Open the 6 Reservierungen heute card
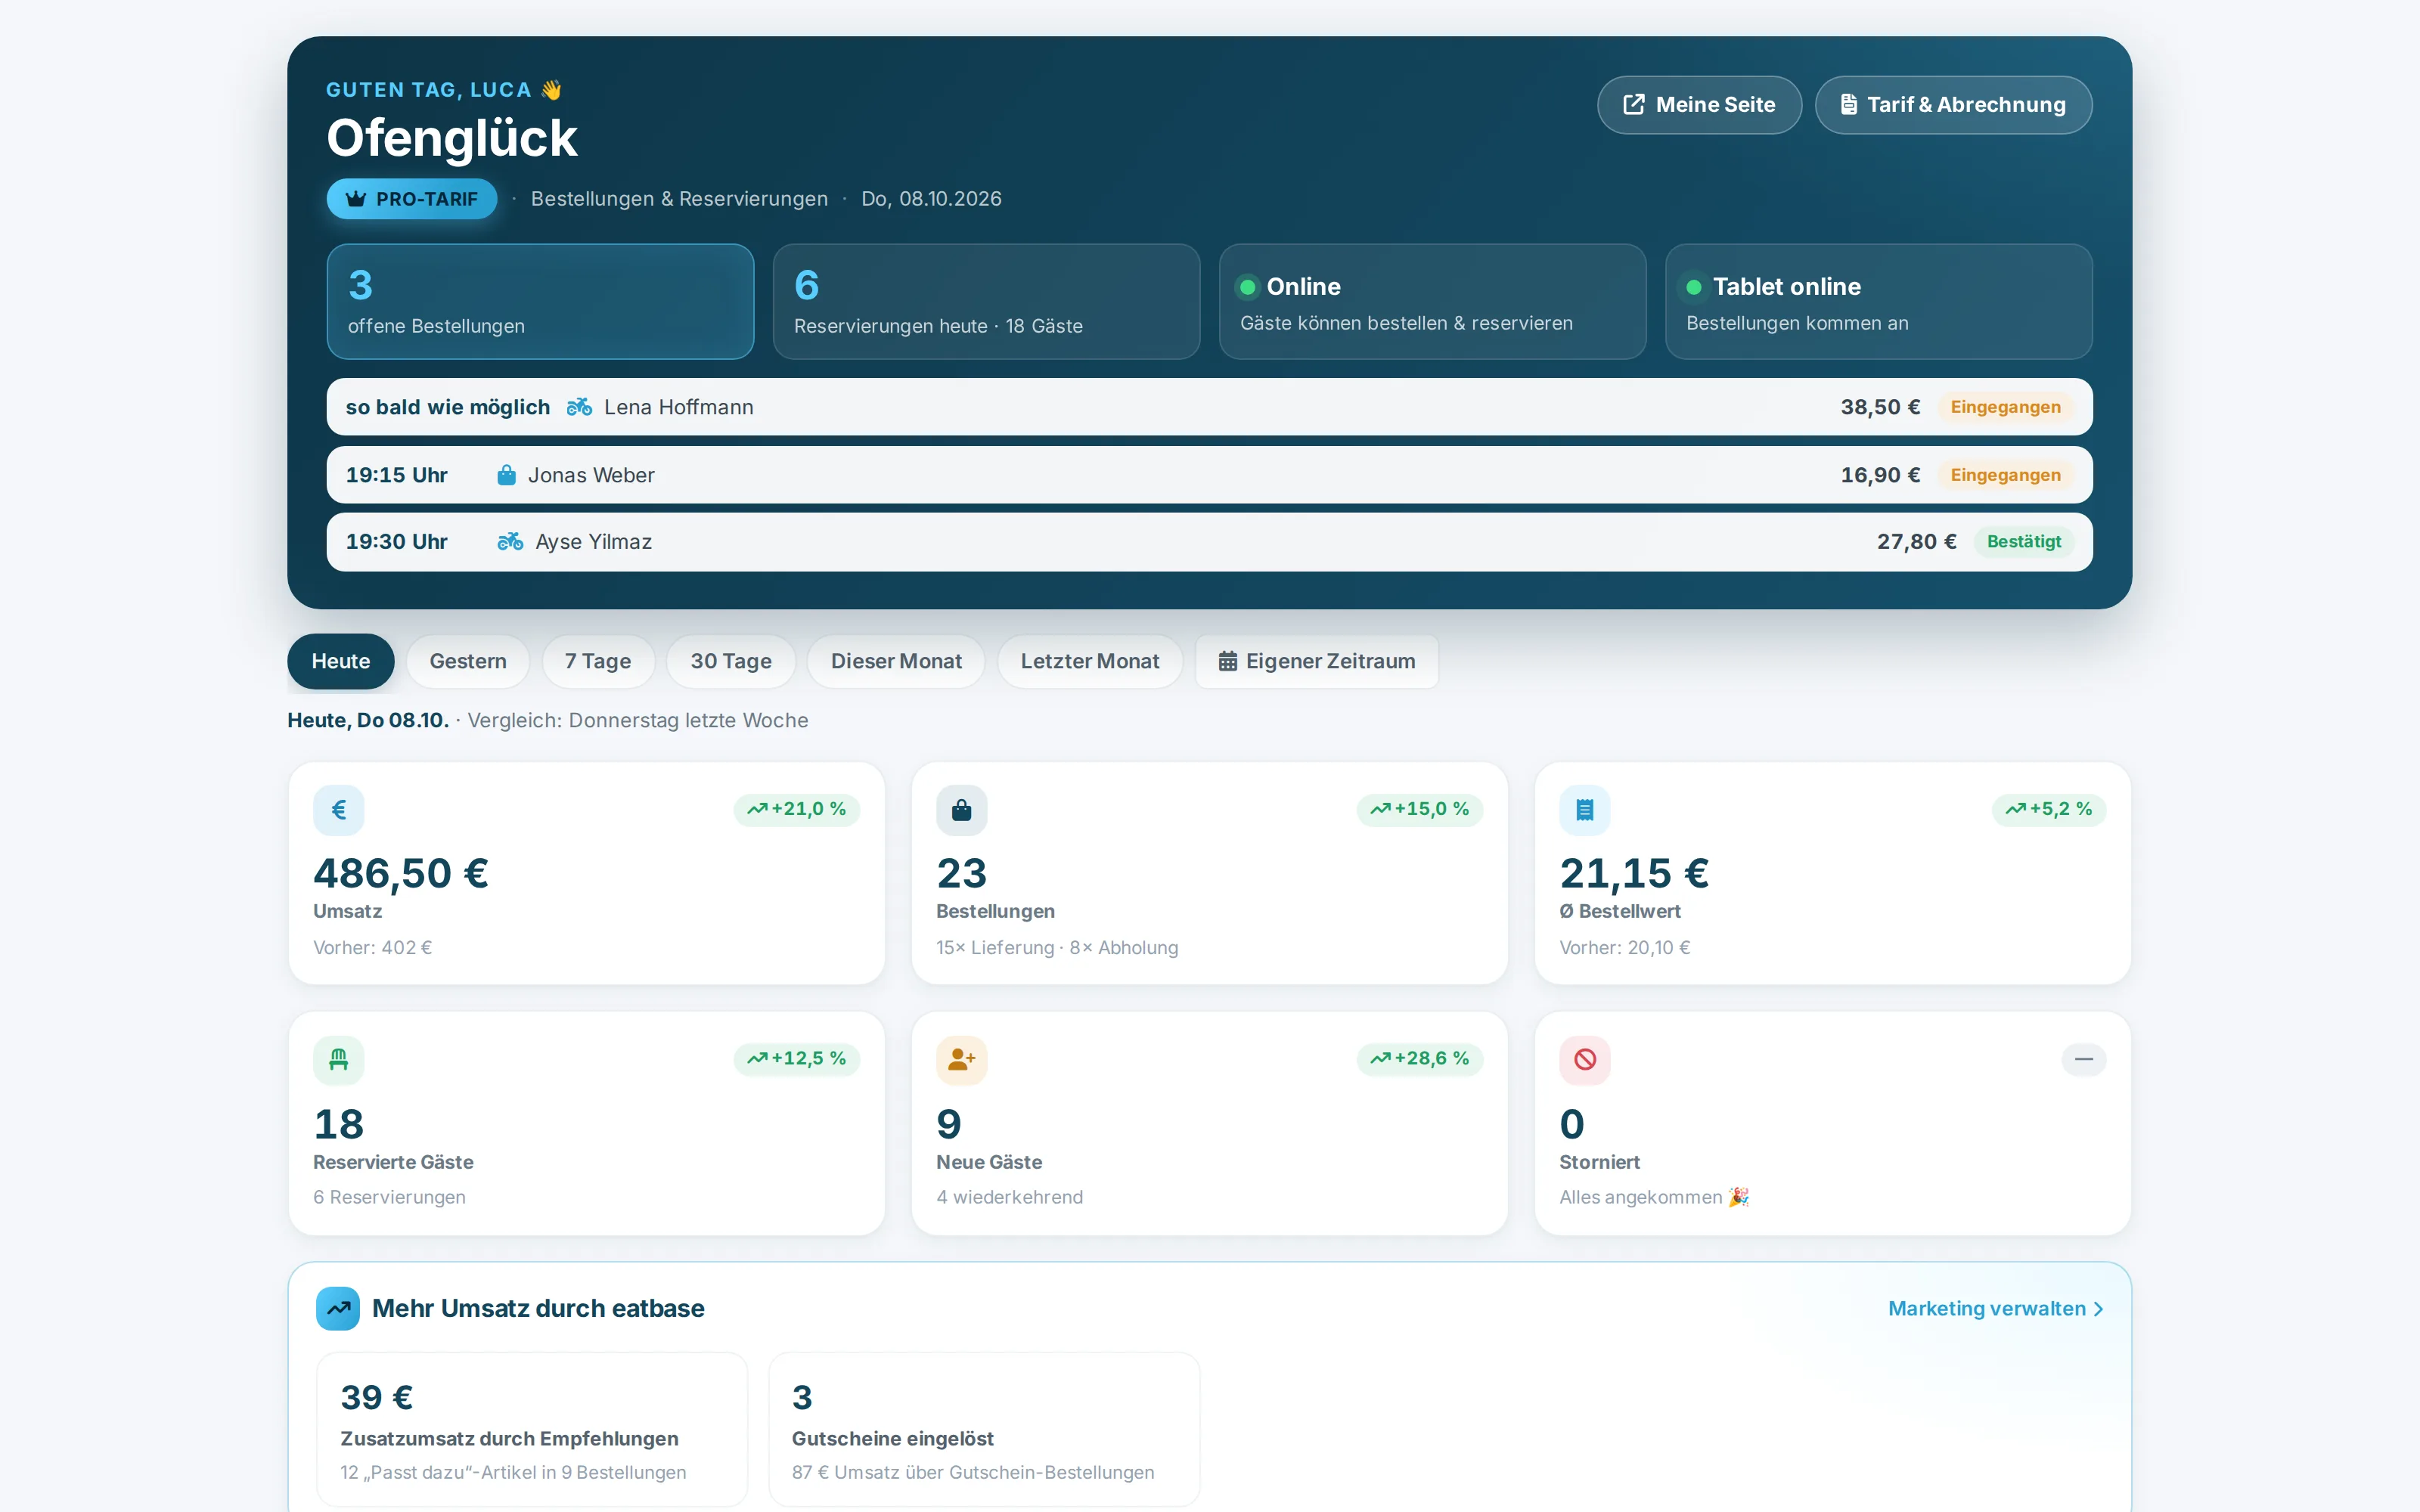The width and height of the screenshot is (2420, 1512). coord(986,301)
